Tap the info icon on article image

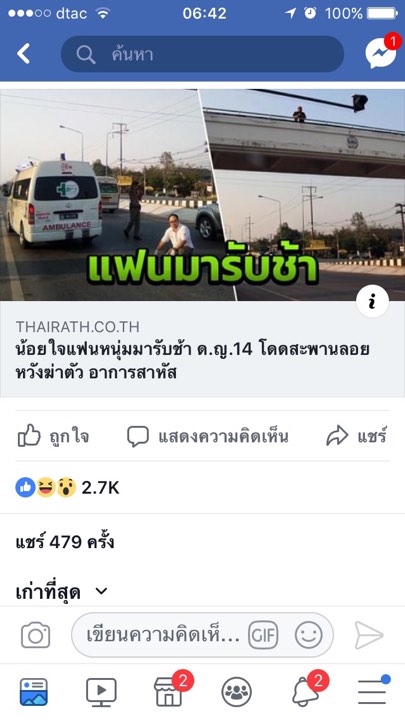point(372,301)
